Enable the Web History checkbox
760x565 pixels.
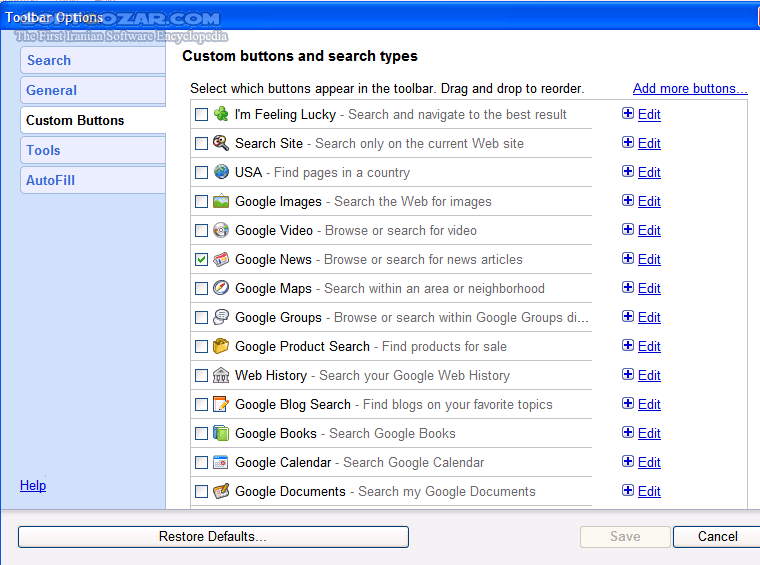tap(201, 376)
